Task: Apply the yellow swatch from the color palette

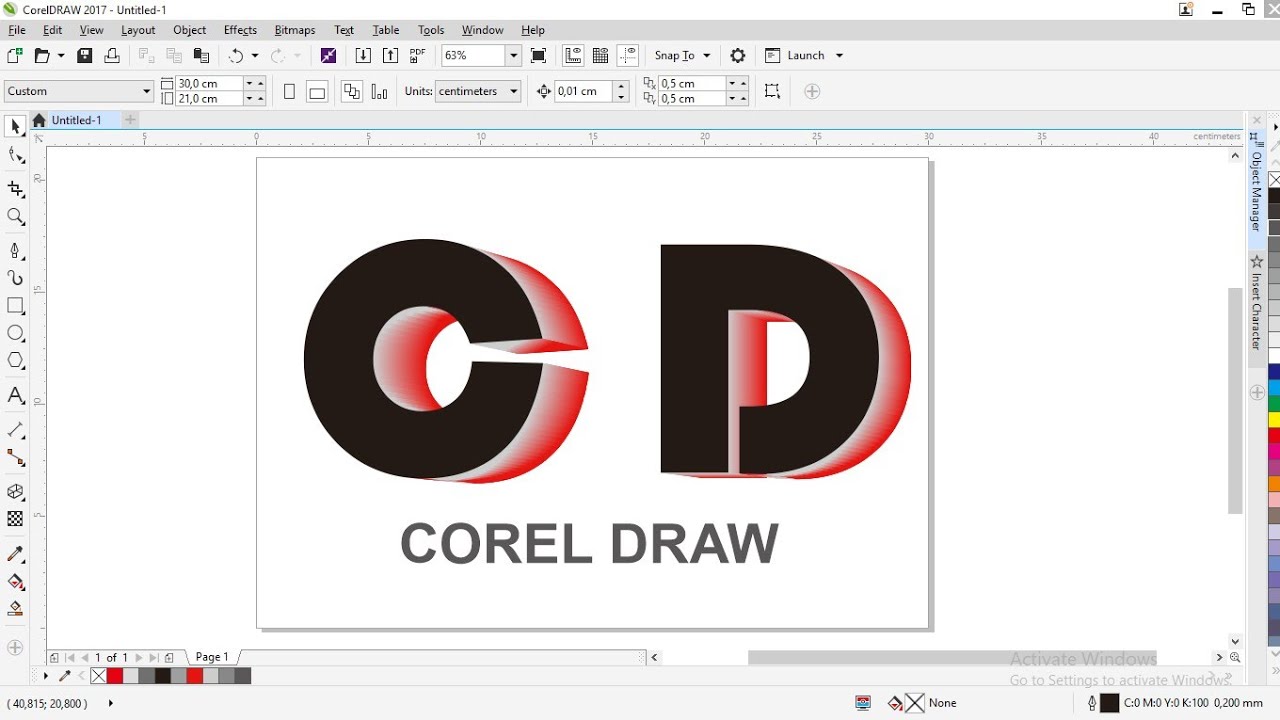Action: coord(1274,420)
